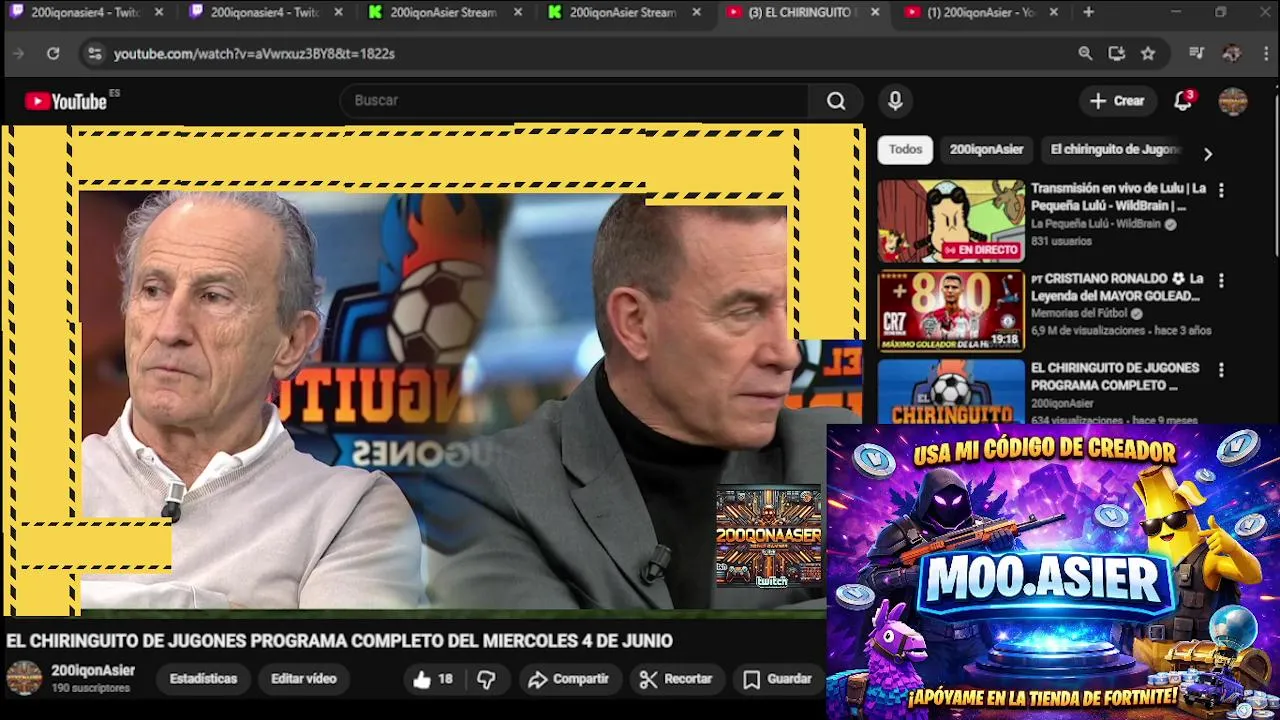Start voice search with the microphone icon
Viewport: 1280px width, 720px height.
[895, 100]
